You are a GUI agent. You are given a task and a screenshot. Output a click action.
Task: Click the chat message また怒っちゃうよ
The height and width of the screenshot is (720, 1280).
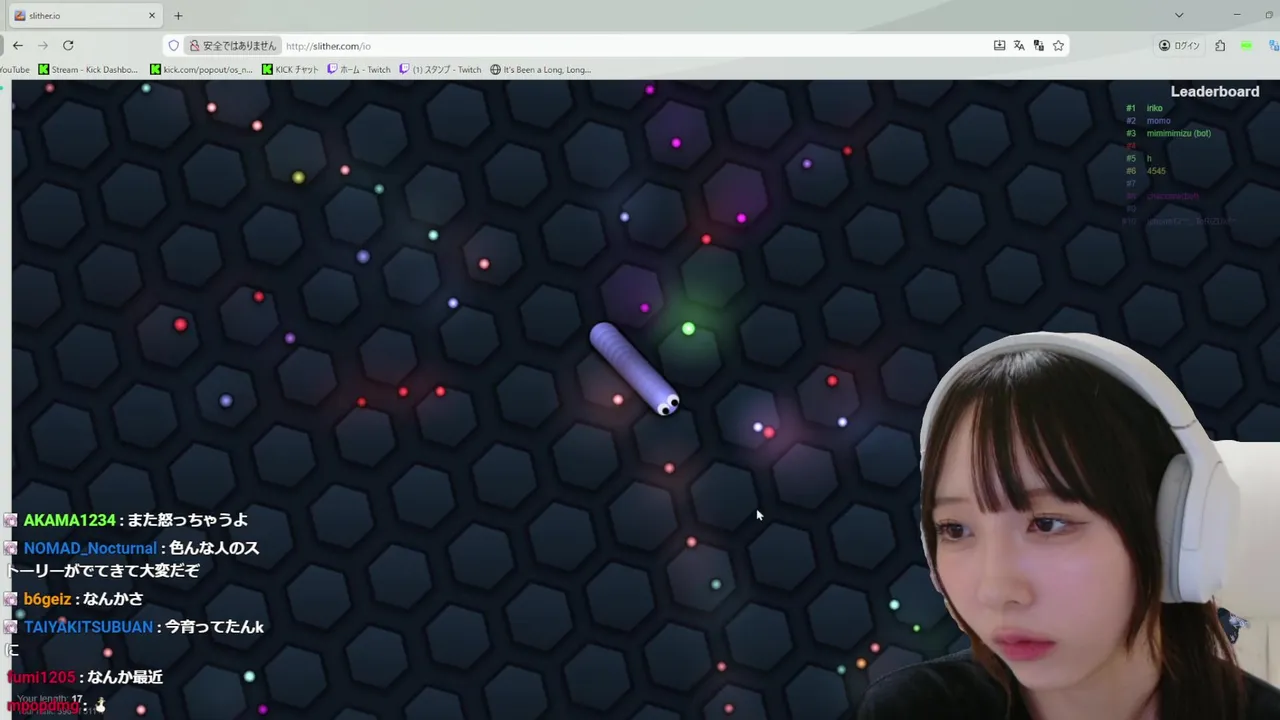[x=187, y=520]
